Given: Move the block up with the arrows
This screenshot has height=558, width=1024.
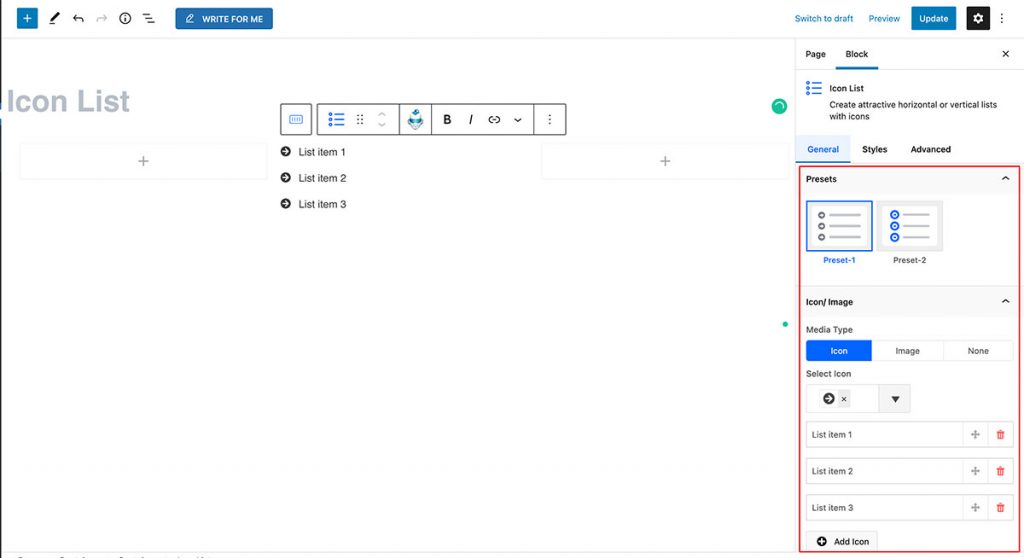Looking at the screenshot, I should (x=382, y=114).
